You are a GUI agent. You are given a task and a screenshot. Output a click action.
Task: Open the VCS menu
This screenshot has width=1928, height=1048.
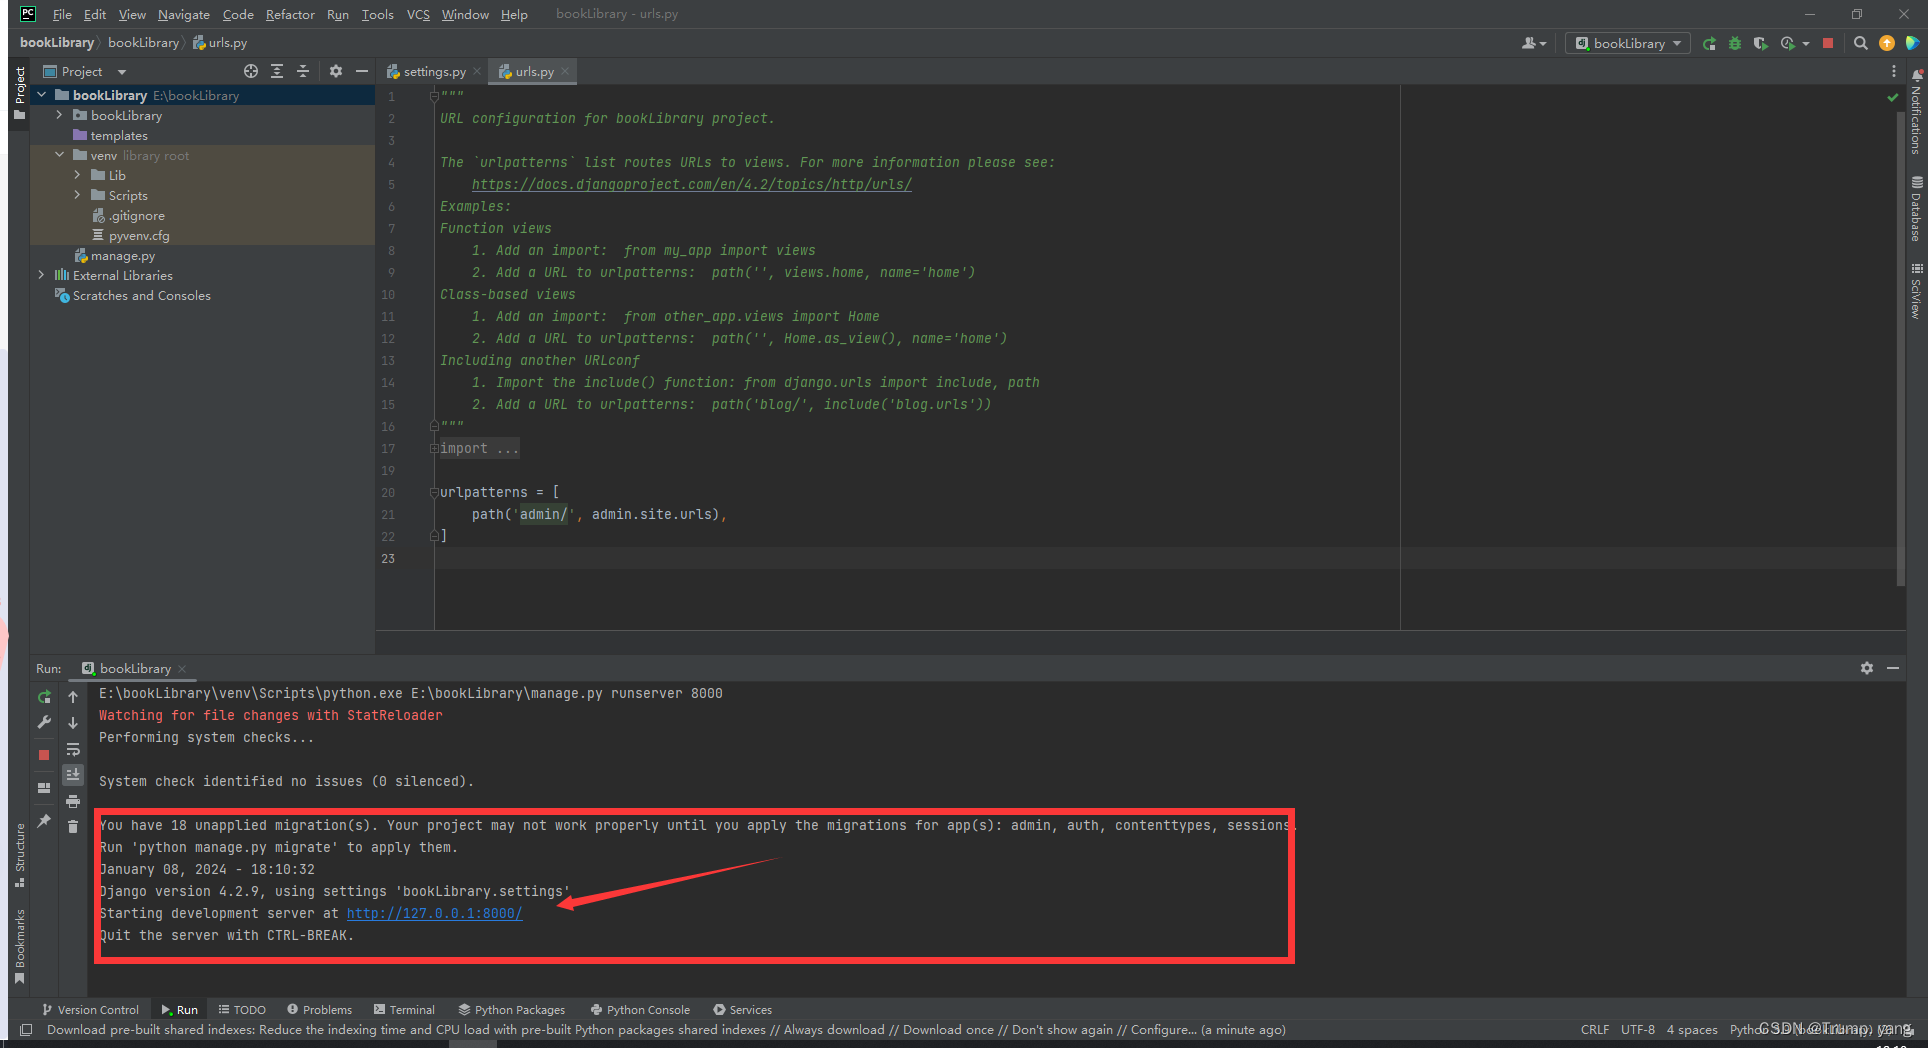[x=417, y=14]
